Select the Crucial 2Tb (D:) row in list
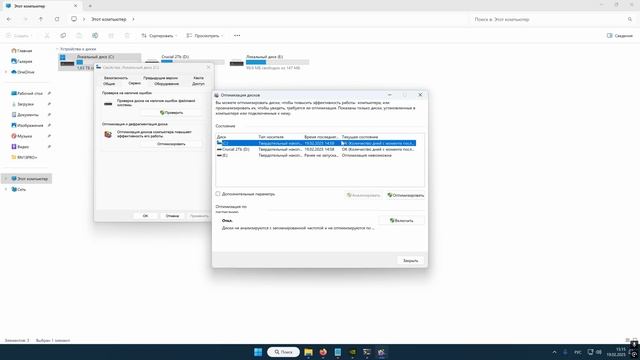 (x=316, y=149)
